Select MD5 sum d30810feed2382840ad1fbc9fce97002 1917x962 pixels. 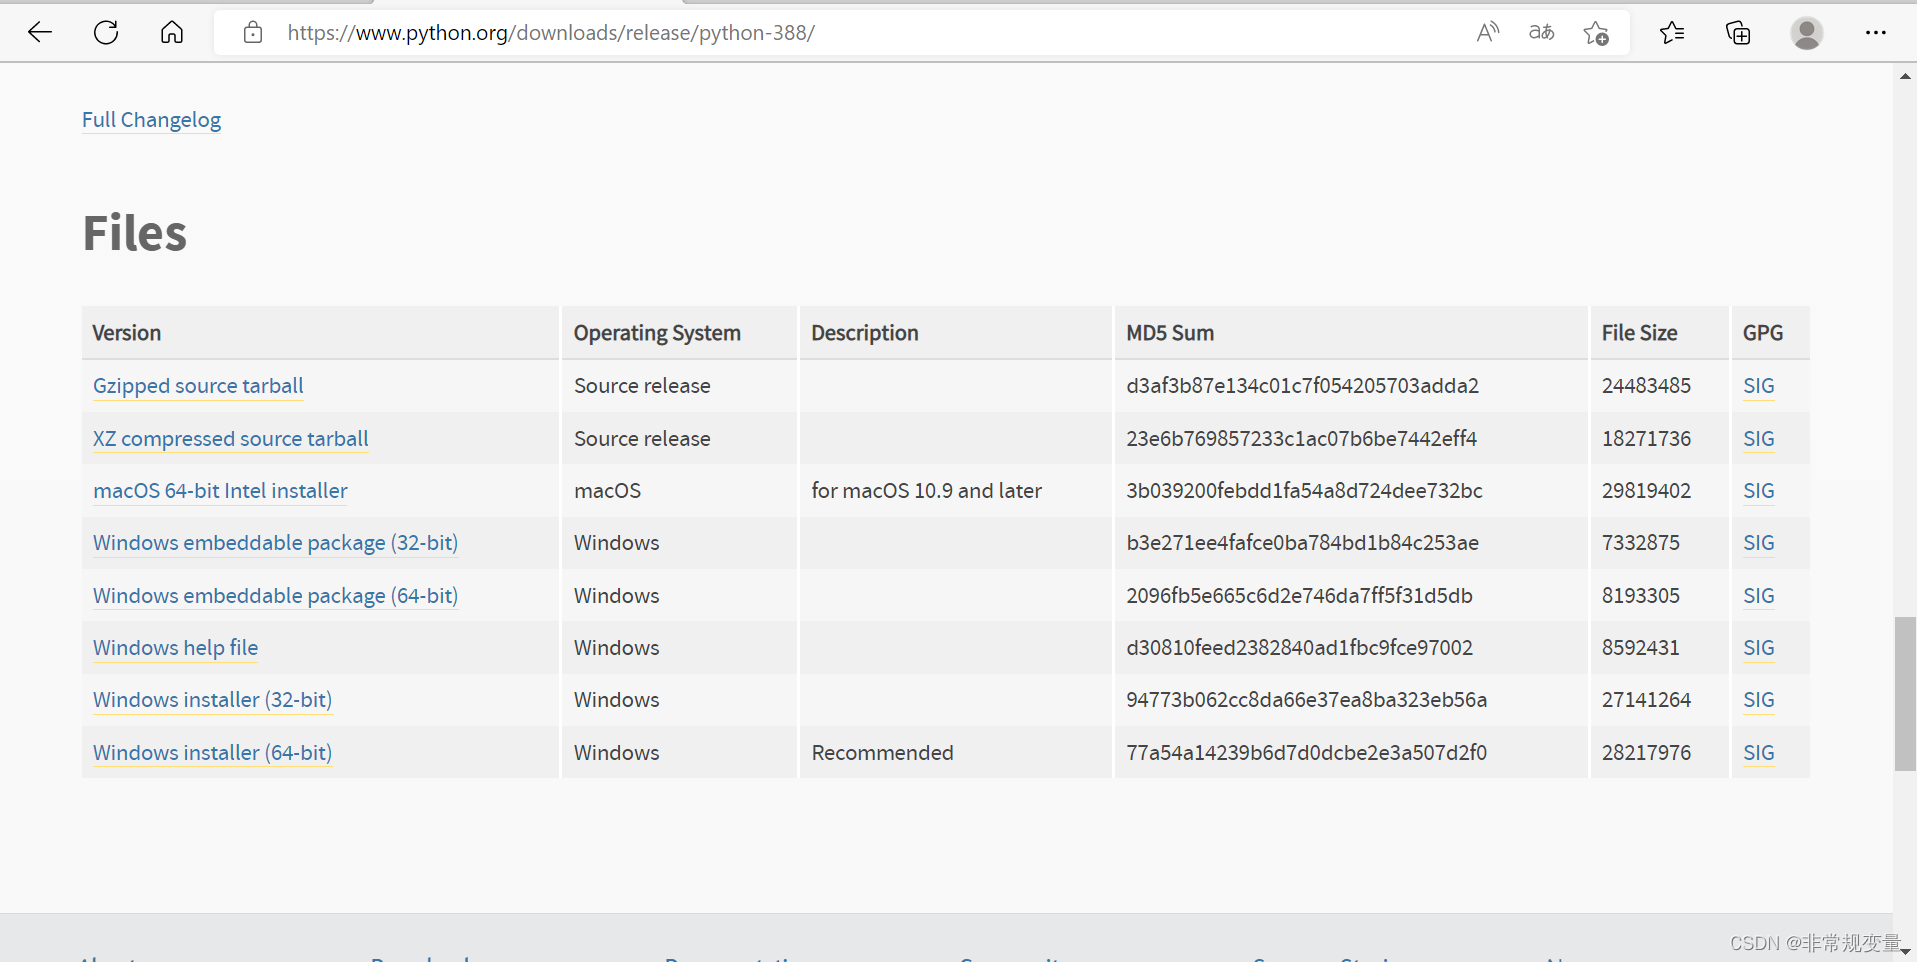[1299, 648]
